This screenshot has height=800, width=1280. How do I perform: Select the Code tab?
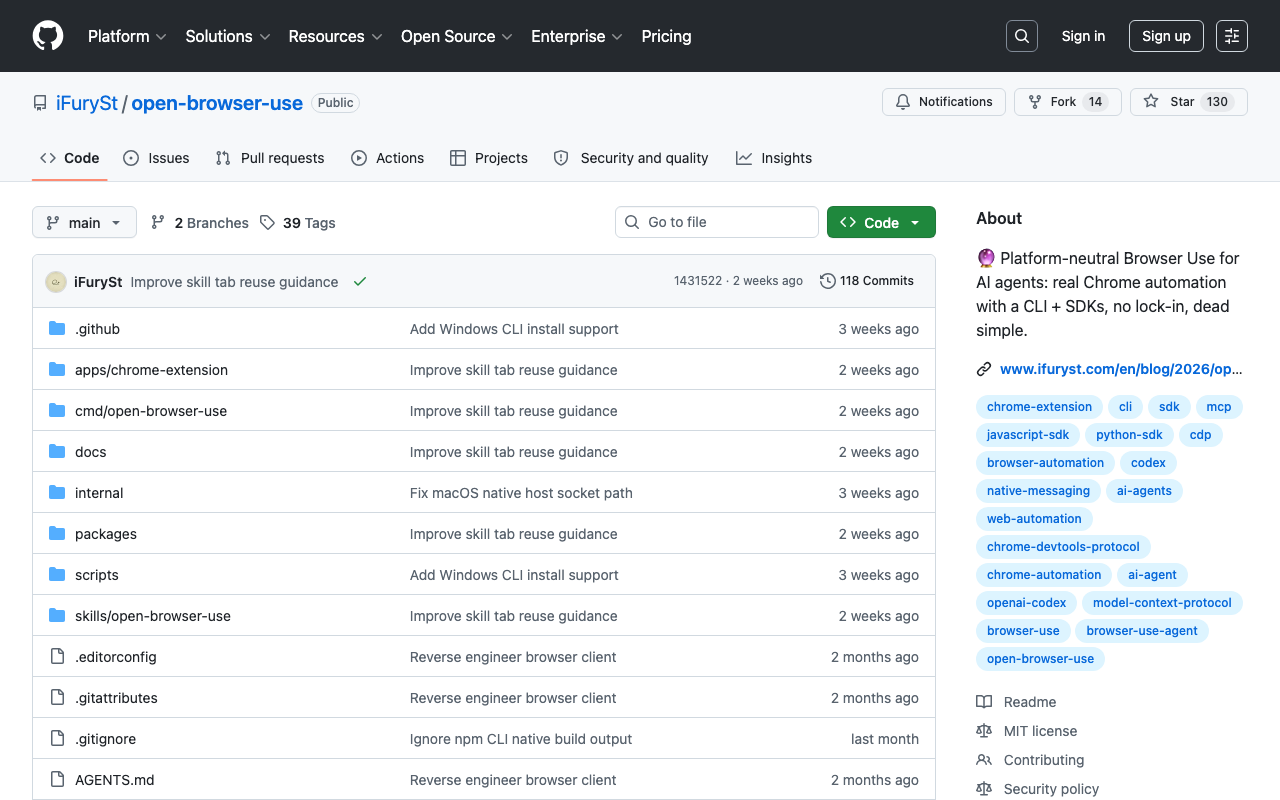click(70, 158)
